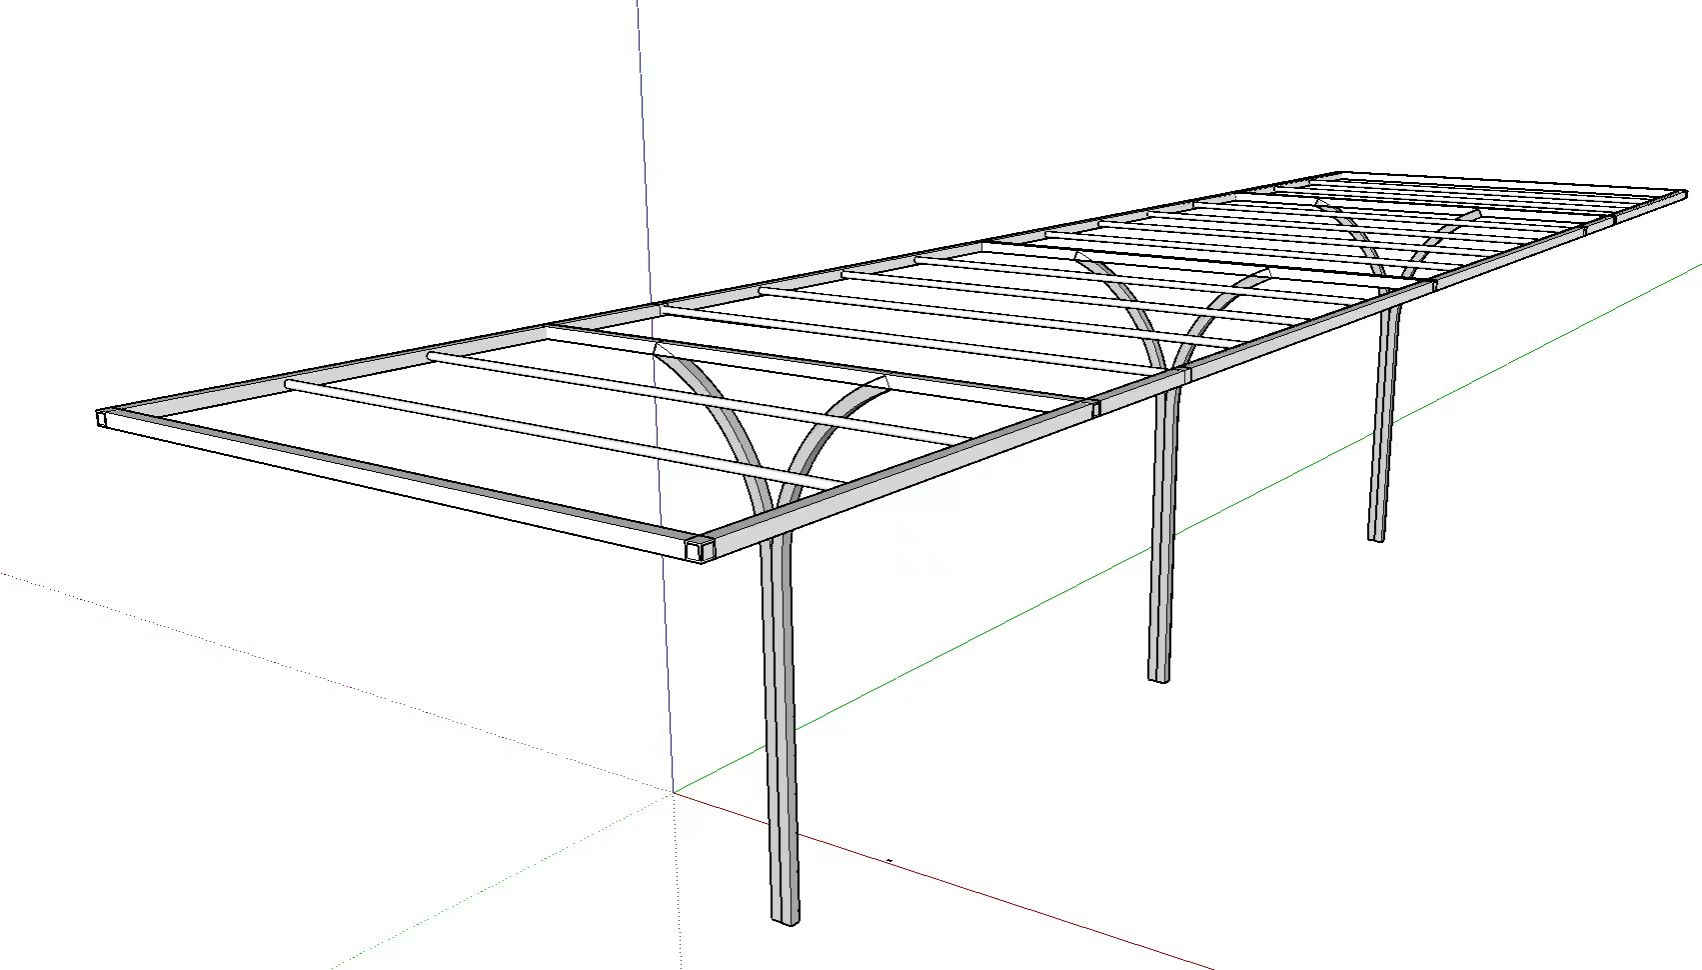Screen dimensions: 1702x970
Task: Select the front-left corner end cap of frame
Action: [102, 419]
